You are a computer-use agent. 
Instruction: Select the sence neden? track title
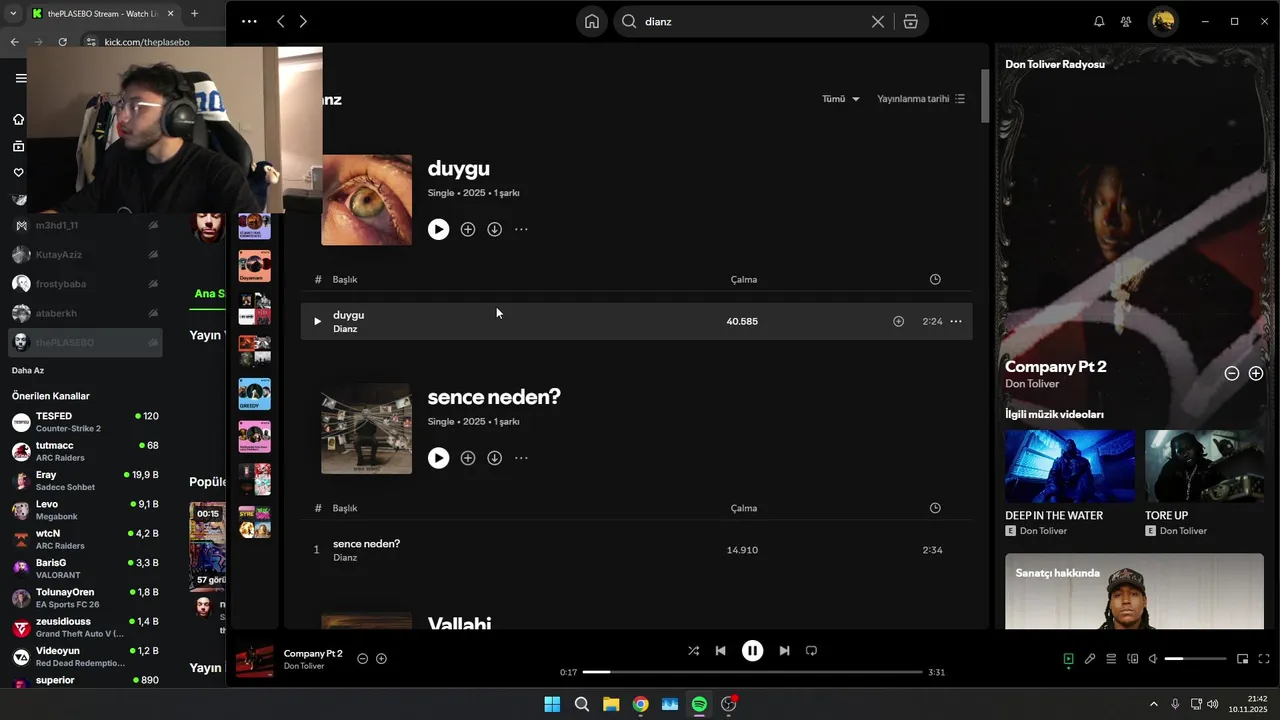coord(366,543)
